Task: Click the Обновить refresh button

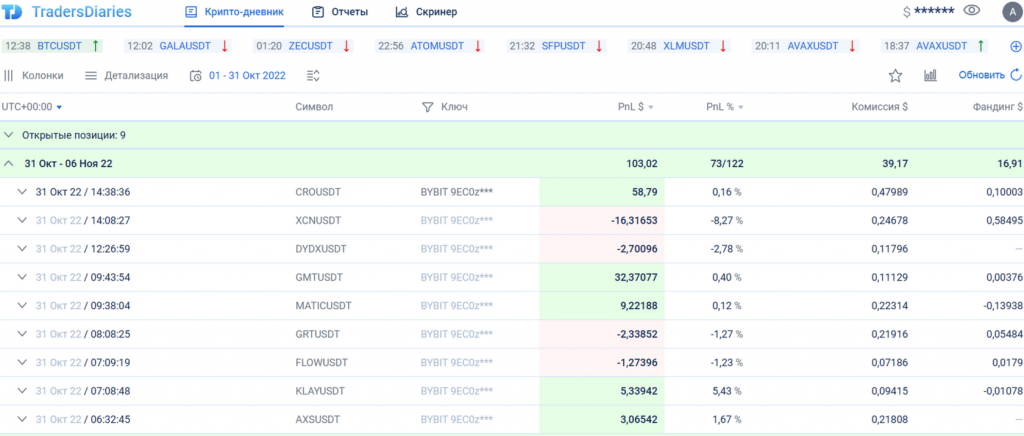Action: (988, 75)
